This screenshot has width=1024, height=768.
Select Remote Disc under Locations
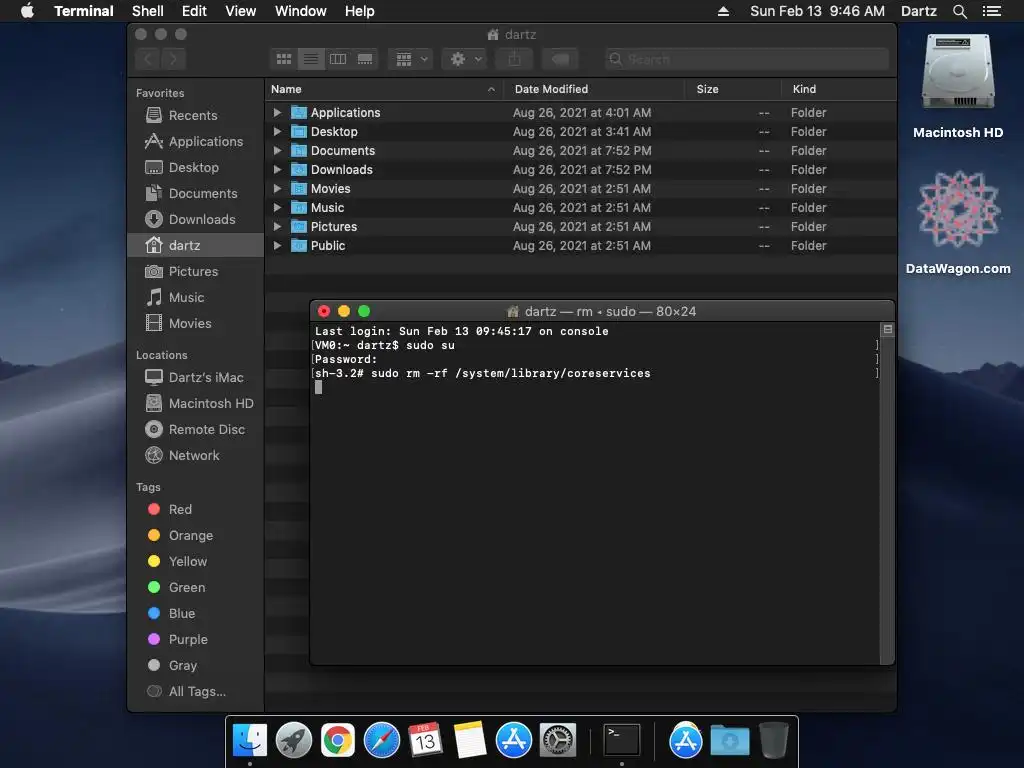pos(195,429)
